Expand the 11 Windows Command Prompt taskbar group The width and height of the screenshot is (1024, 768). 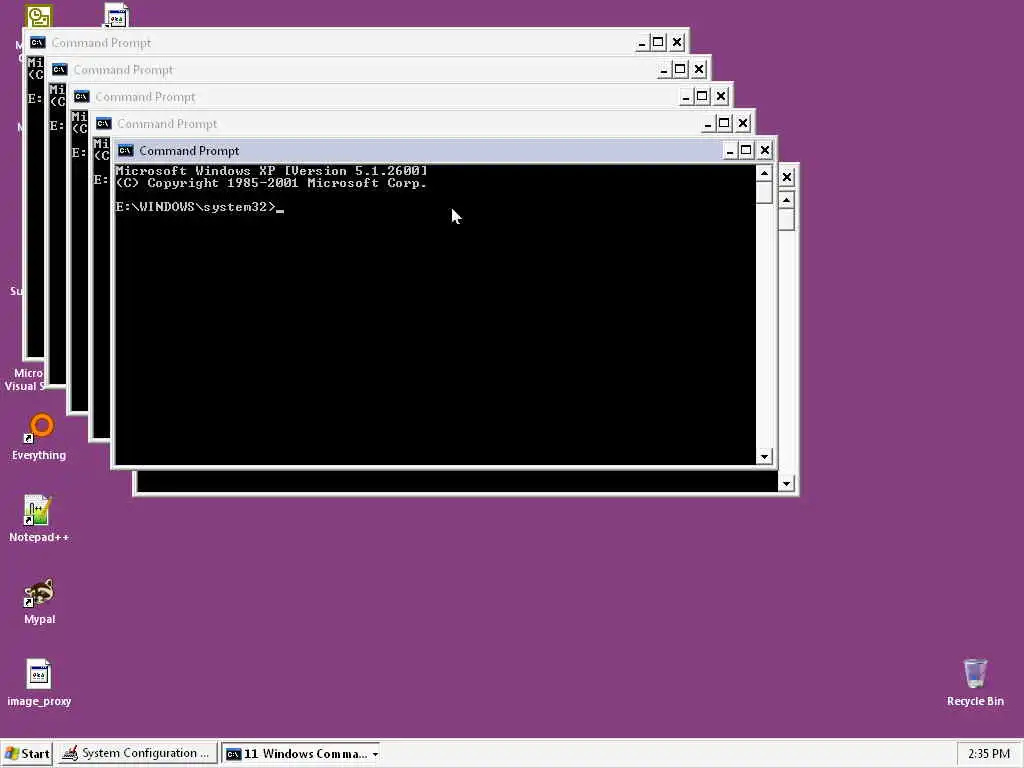coord(302,754)
